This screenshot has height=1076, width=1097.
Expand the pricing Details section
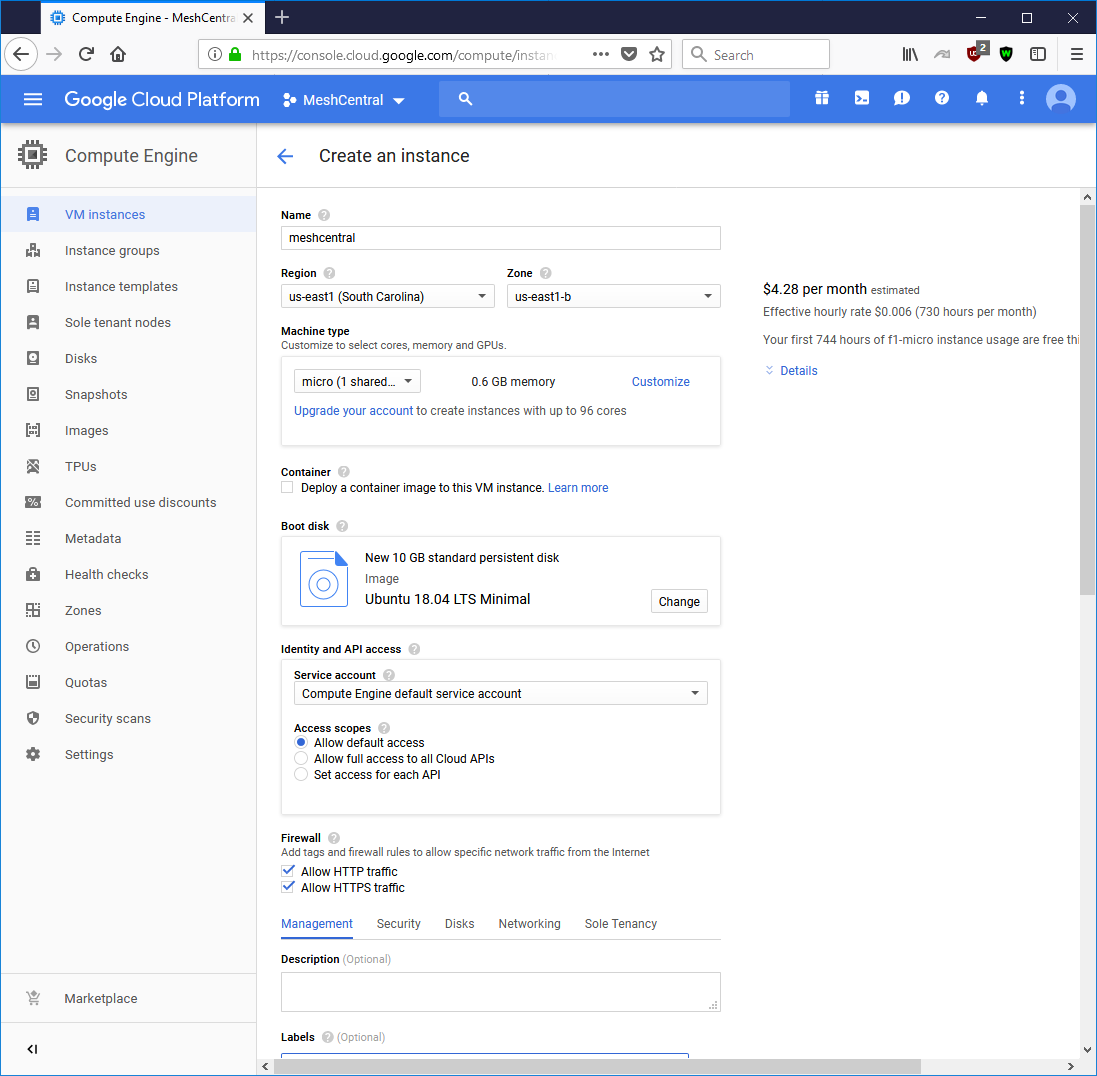(791, 371)
